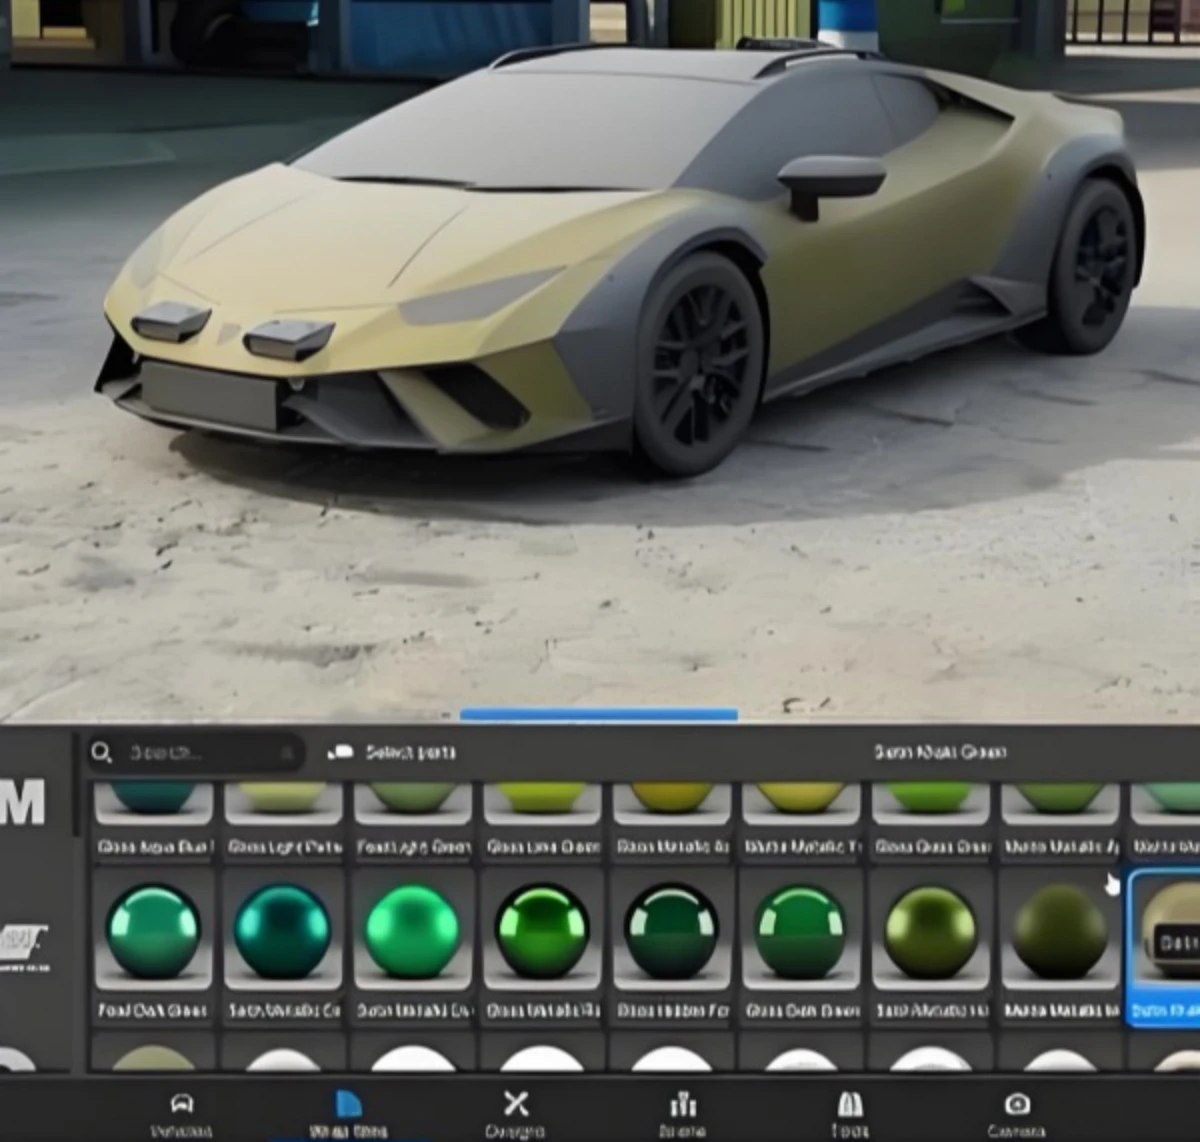Switch to the blue Wrap Films tab
The width and height of the screenshot is (1200, 1142).
348,1105
